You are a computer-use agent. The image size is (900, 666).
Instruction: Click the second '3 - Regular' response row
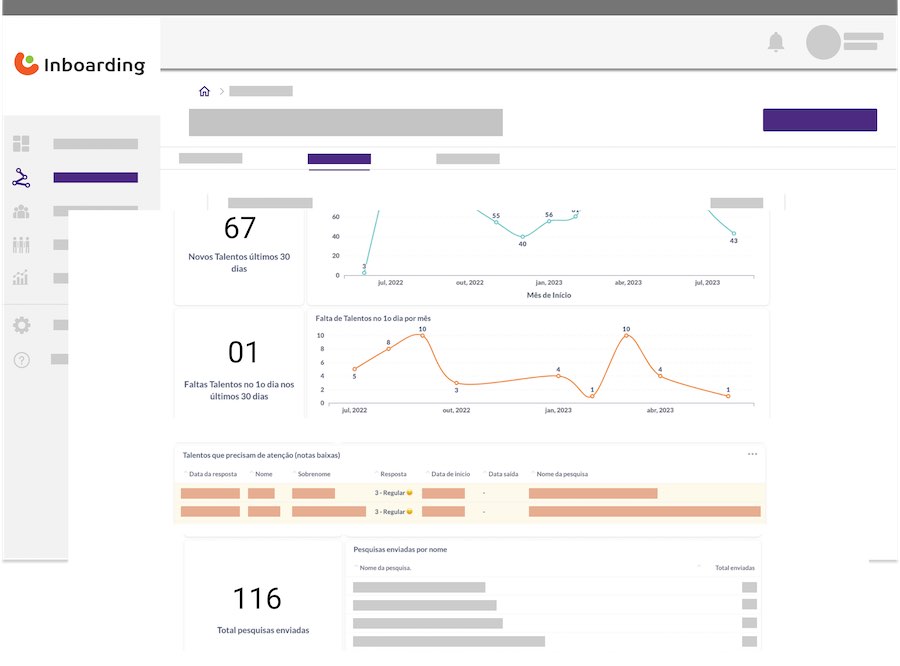point(470,512)
